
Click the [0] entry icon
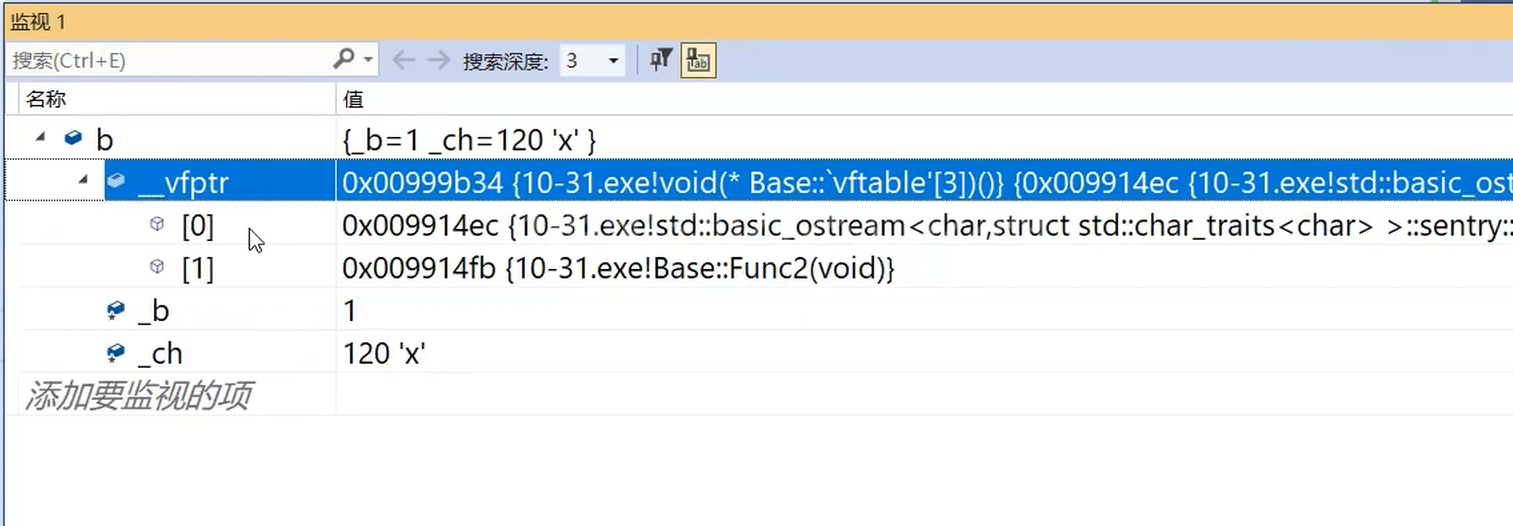157,225
